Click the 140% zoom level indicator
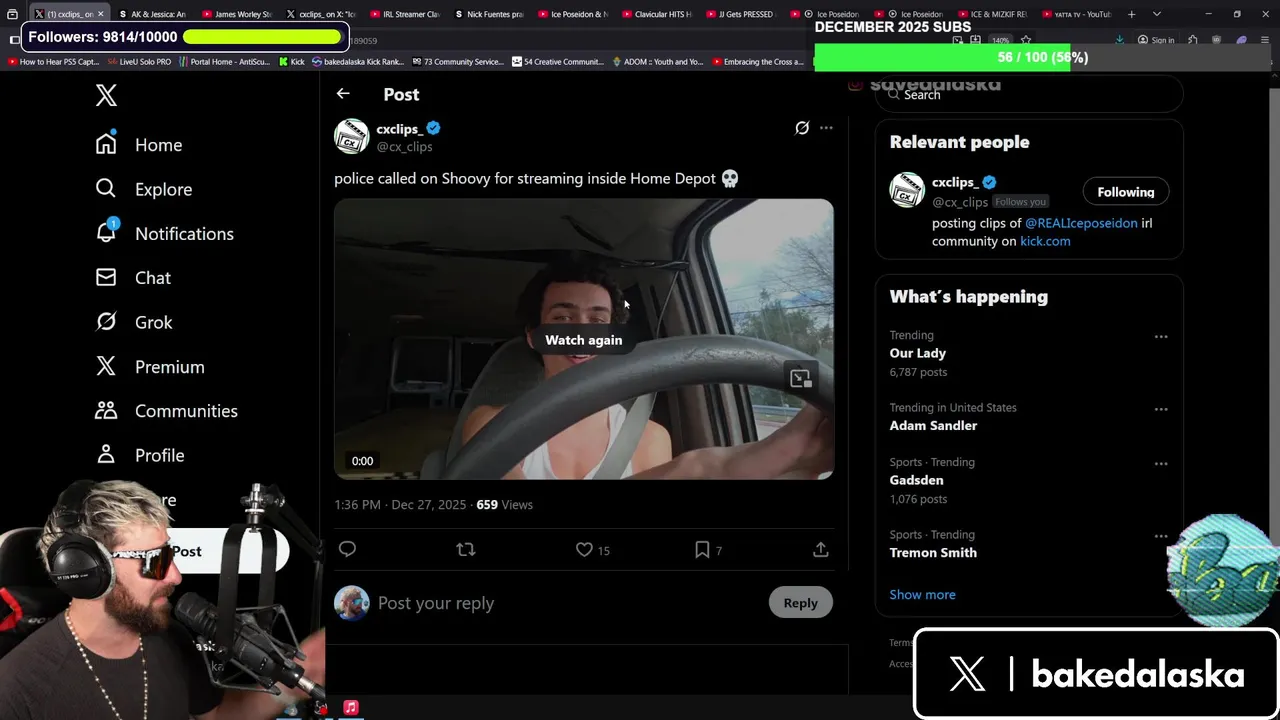The image size is (1280, 720). pyautogui.click(x=1000, y=40)
